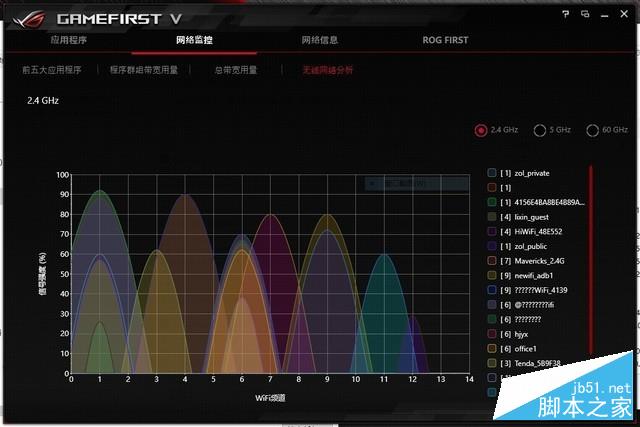The image size is (640, 427).
Task: Click the Mavericks_2.4G network color swatch
Action: coord(492,261)
